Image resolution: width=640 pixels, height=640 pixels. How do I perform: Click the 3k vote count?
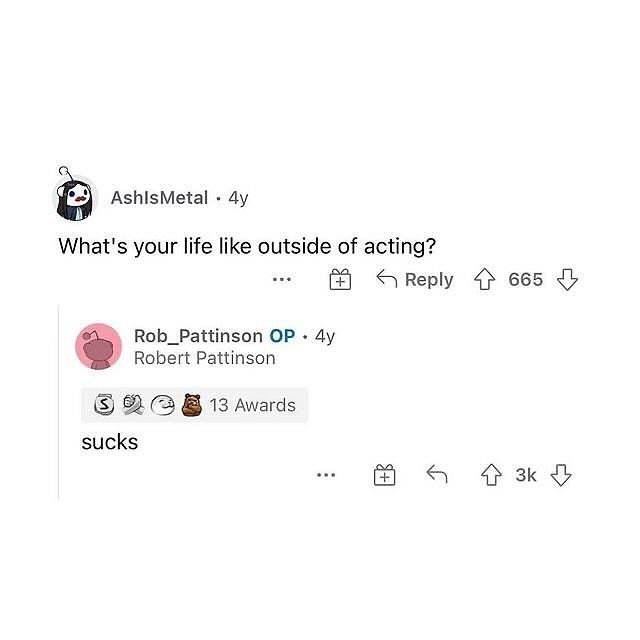[x=526, y=475]
